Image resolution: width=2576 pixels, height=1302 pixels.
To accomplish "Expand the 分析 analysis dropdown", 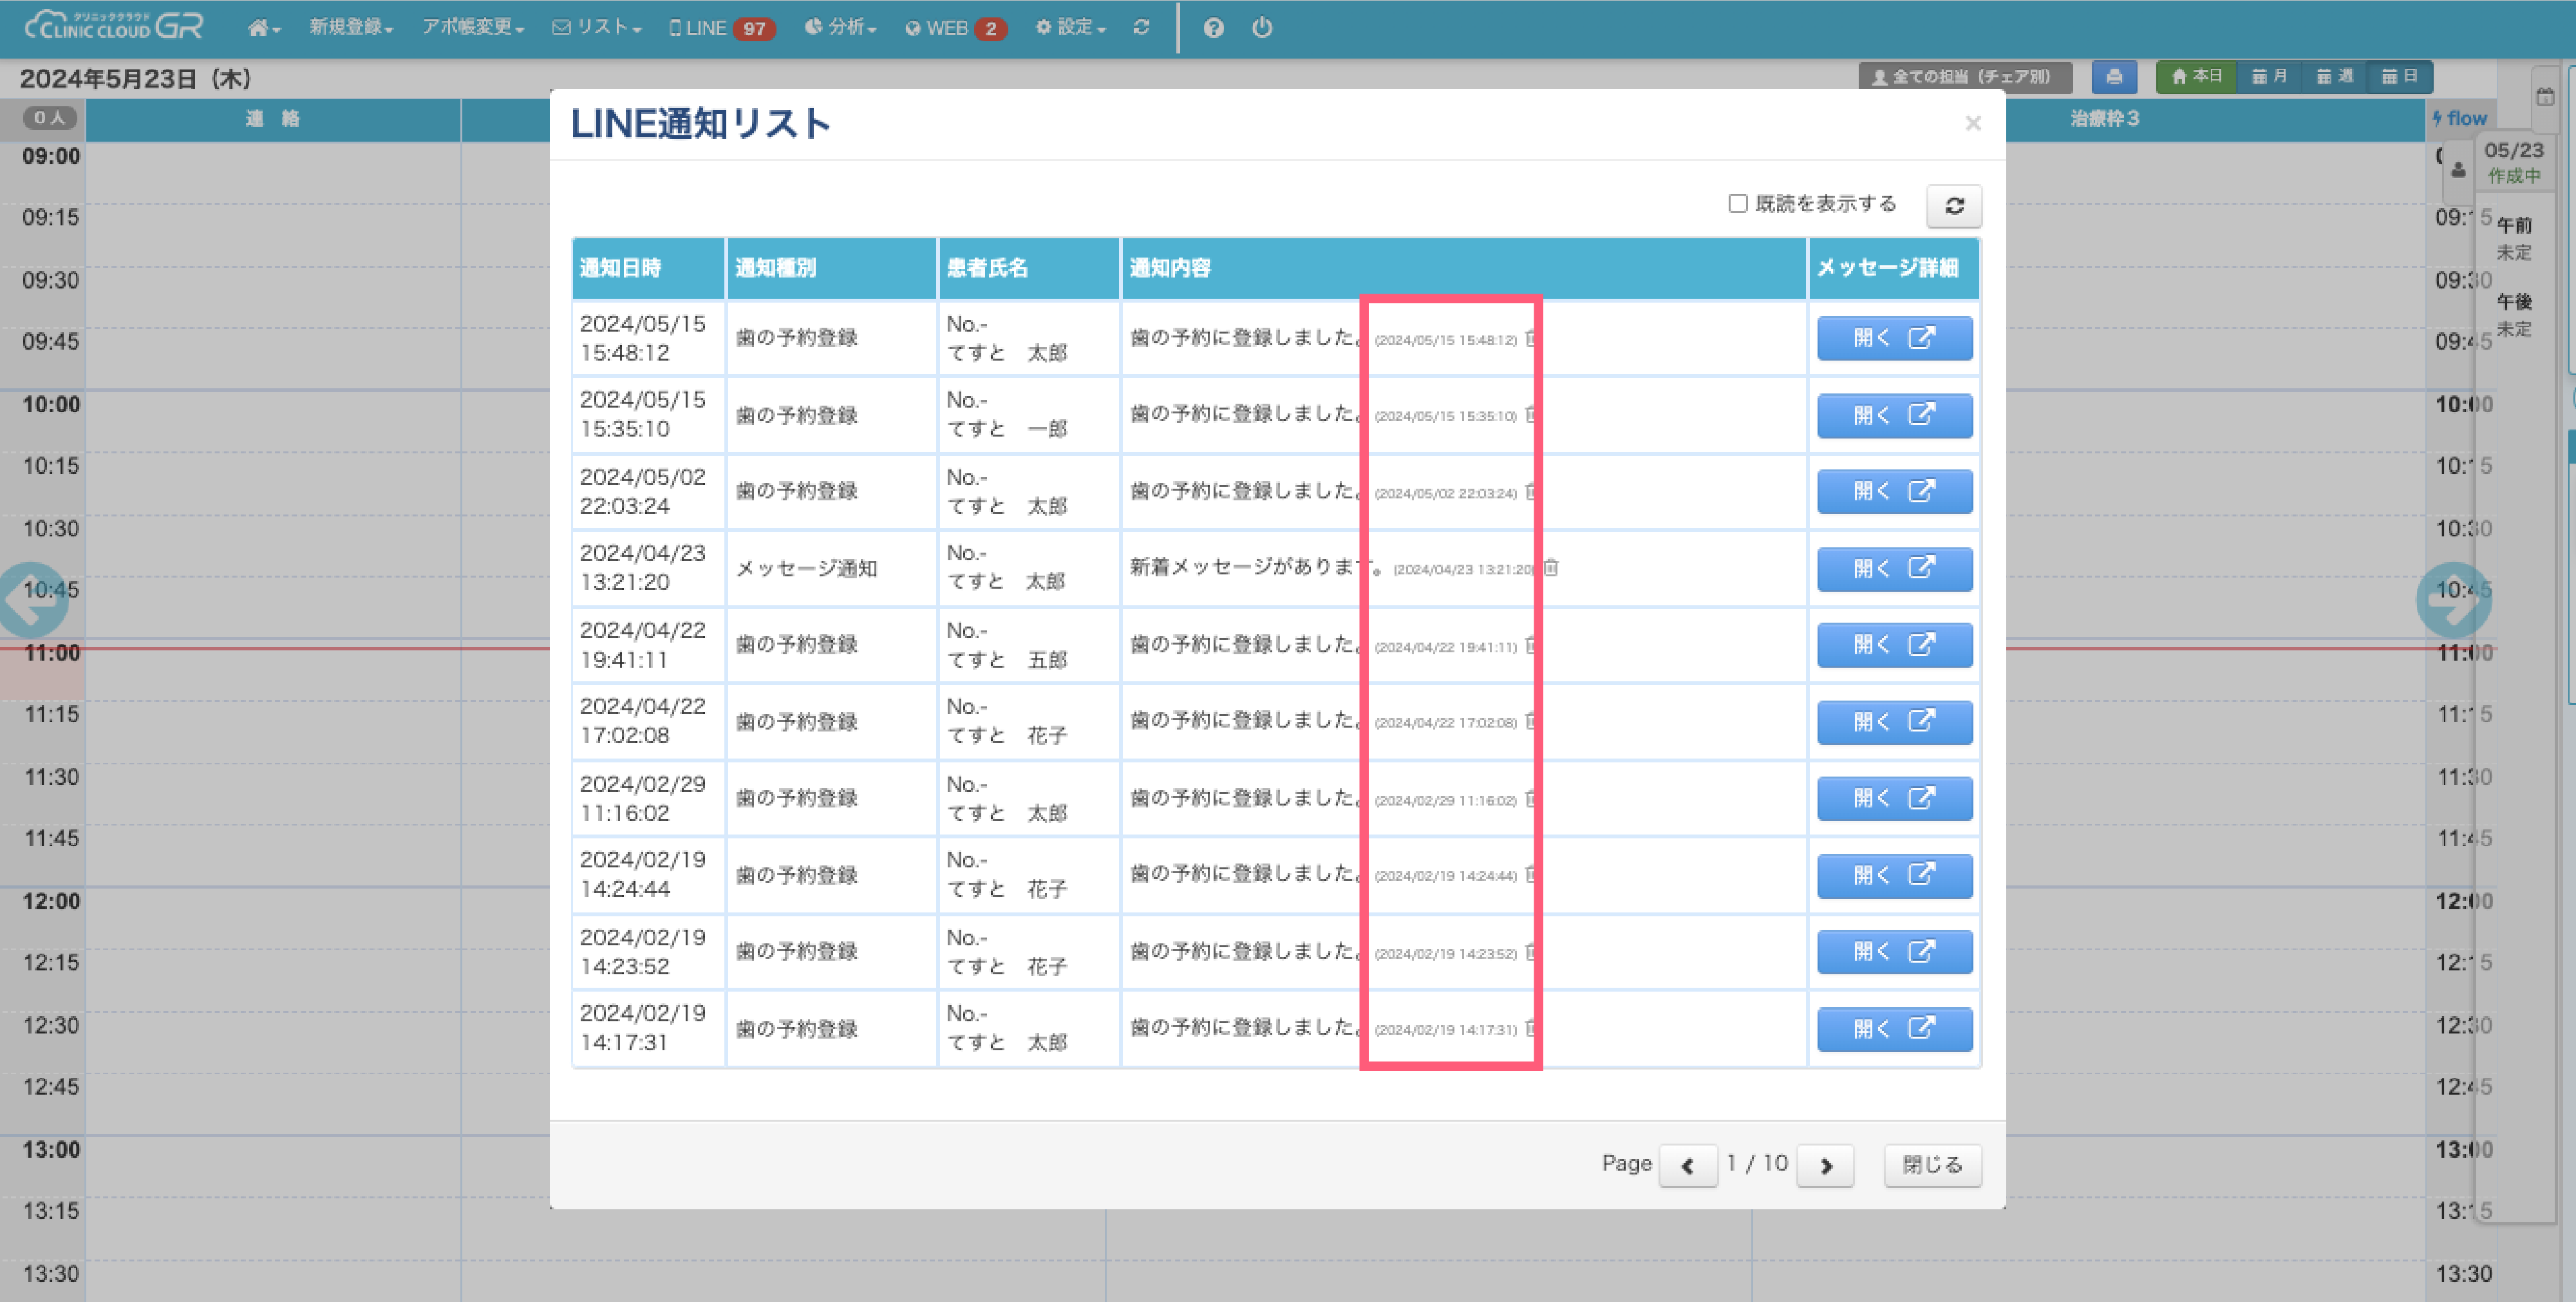I will coord(840,28).
